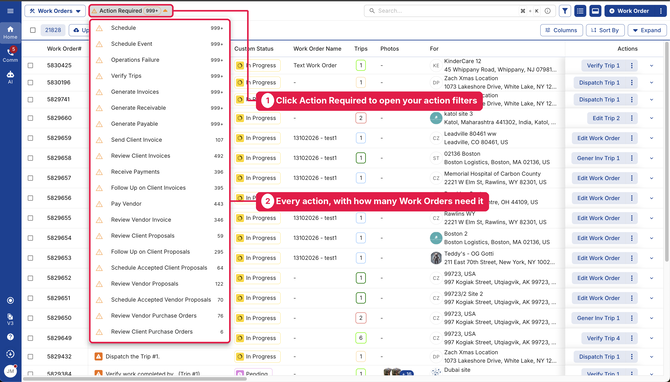Click the warning icon on Dispatch the Trip #1
670x382 pixels.
pyautogui.click(x=98, y=356)
